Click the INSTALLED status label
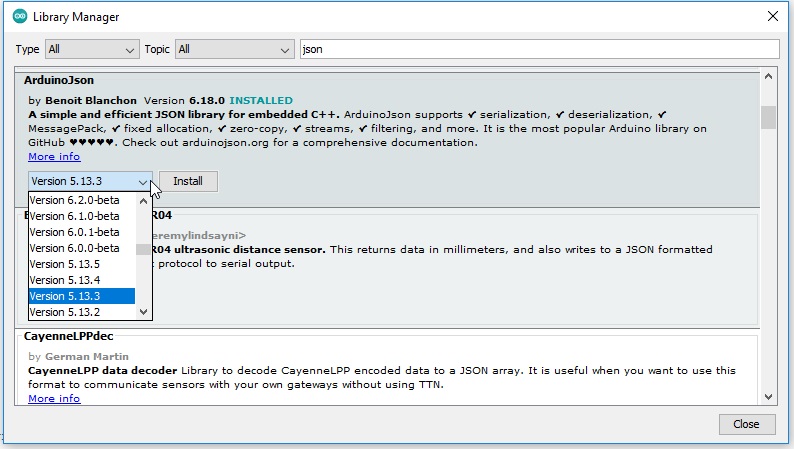The image size is (794, 449). pyautogui.click(x=261, y=100)
